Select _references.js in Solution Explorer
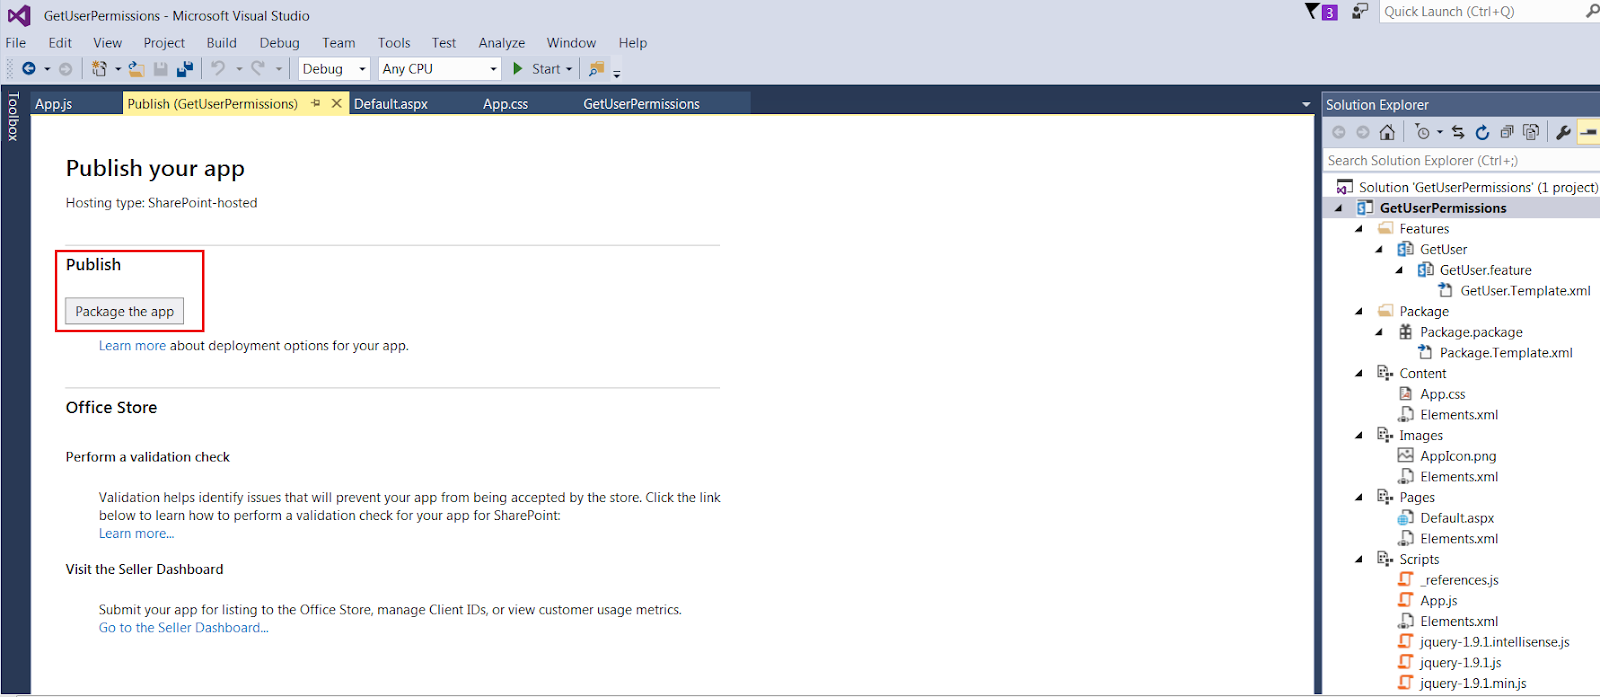This screenshot has height=697, width=1600. 1459,580
